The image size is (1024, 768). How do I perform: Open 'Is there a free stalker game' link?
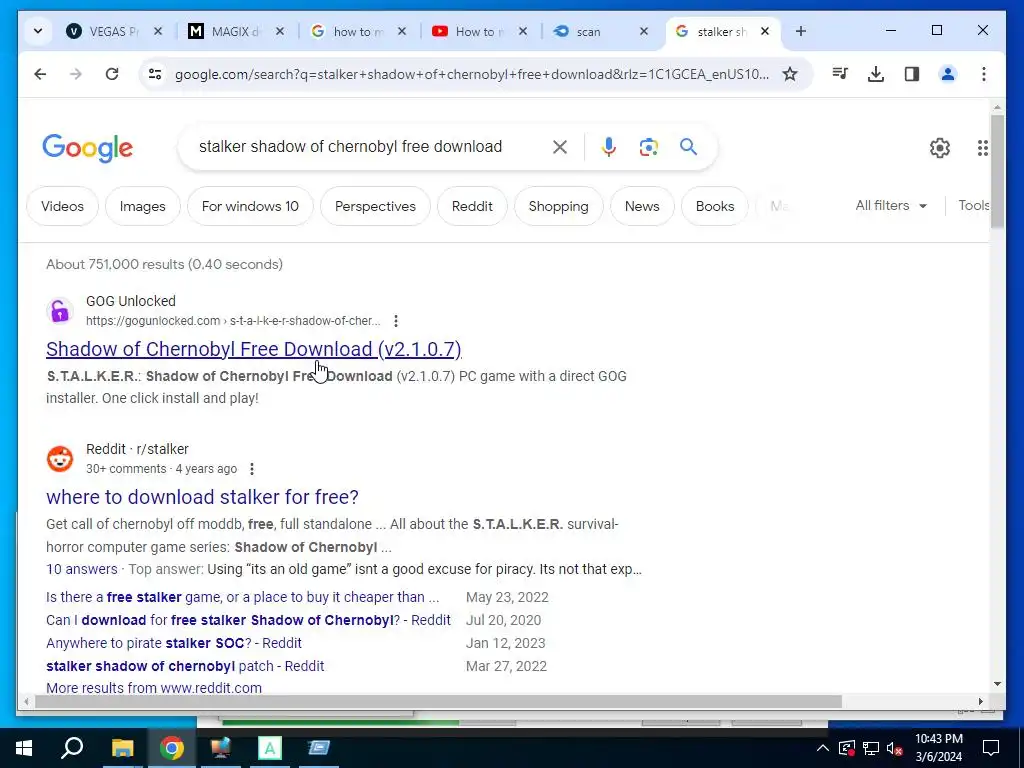point(242,598)
